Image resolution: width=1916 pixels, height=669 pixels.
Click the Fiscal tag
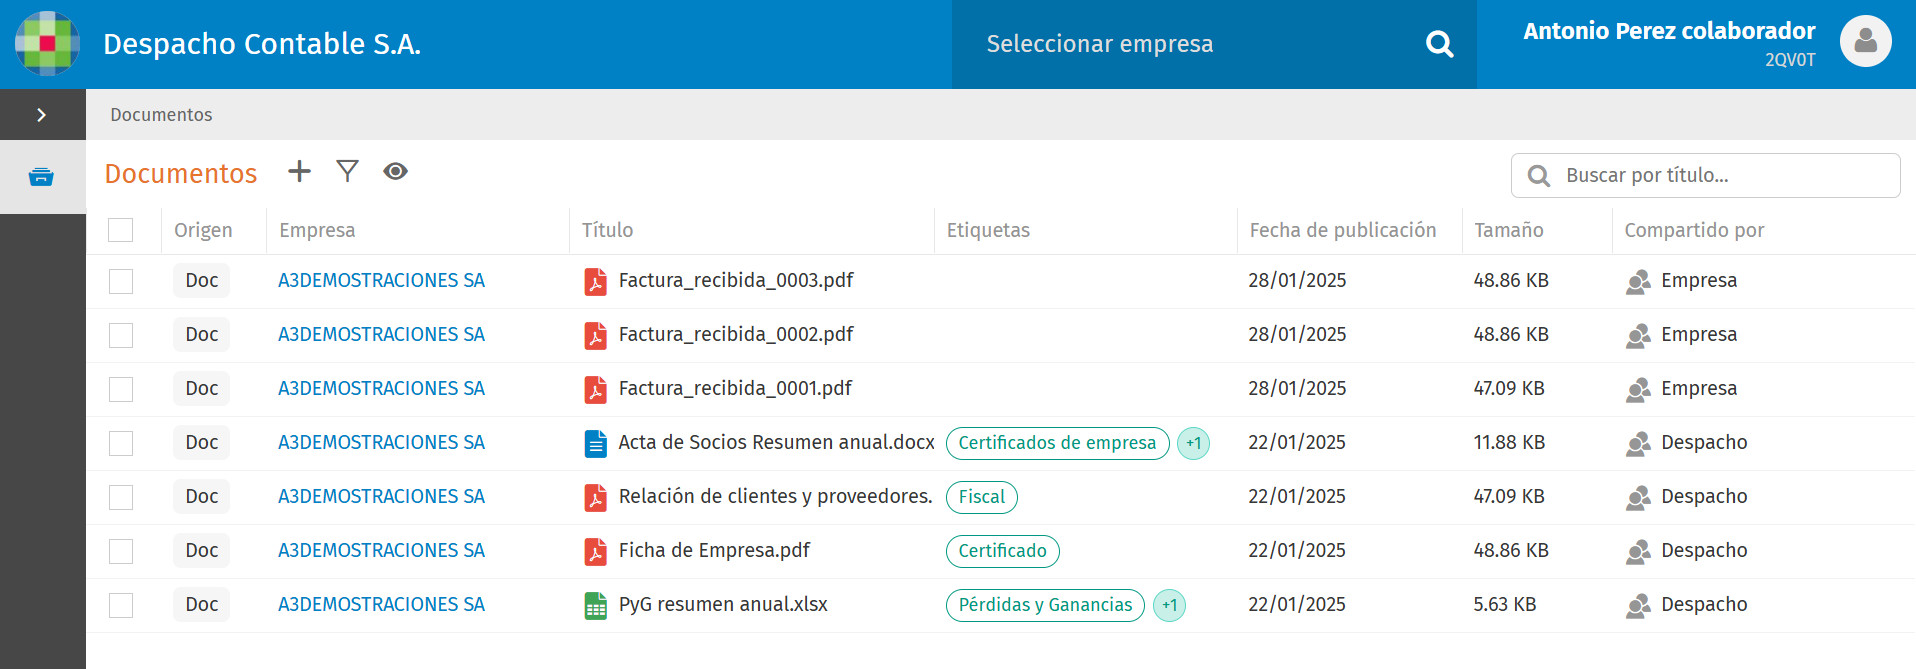[x=982, y=497]
